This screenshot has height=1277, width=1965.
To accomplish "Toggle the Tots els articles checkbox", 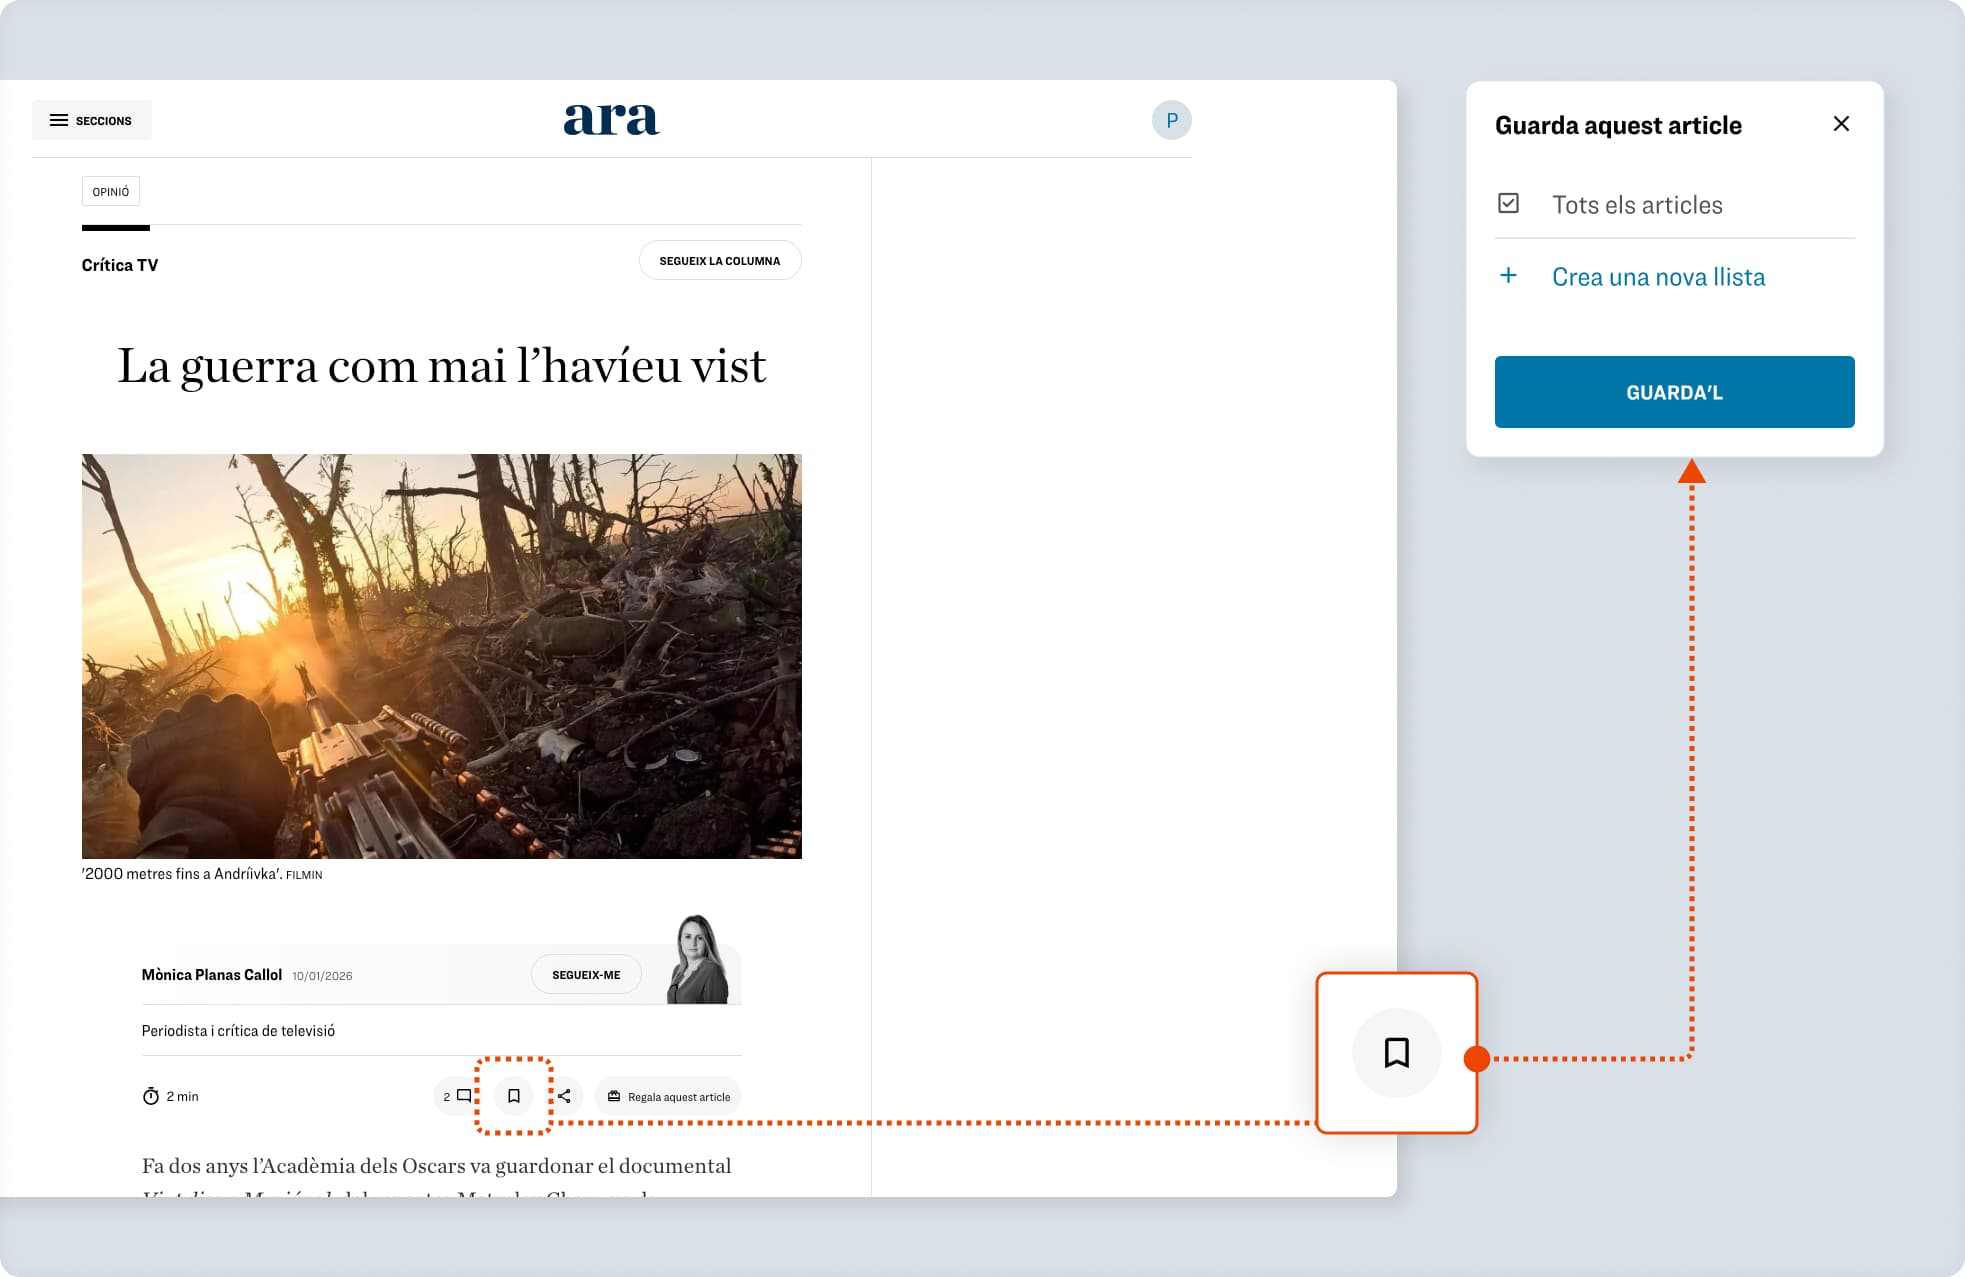I will click(x=1508, y=204).
